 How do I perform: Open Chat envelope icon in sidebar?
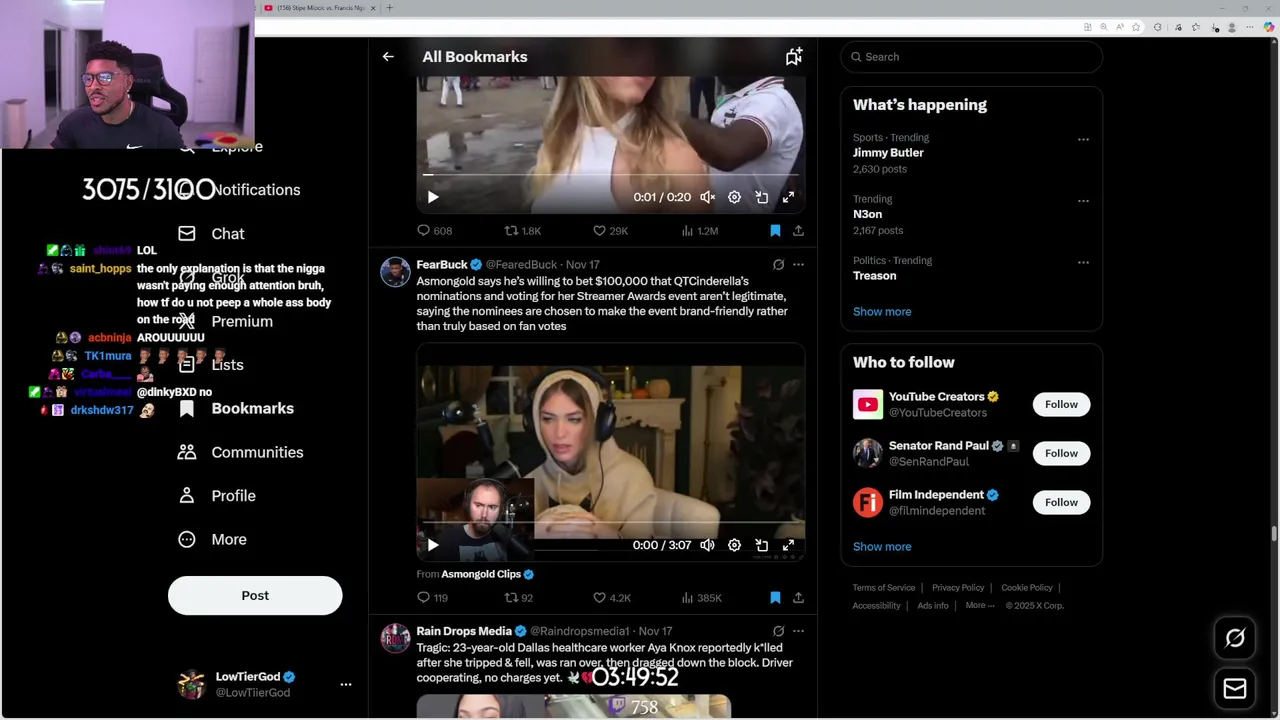(x=187, y=233)
